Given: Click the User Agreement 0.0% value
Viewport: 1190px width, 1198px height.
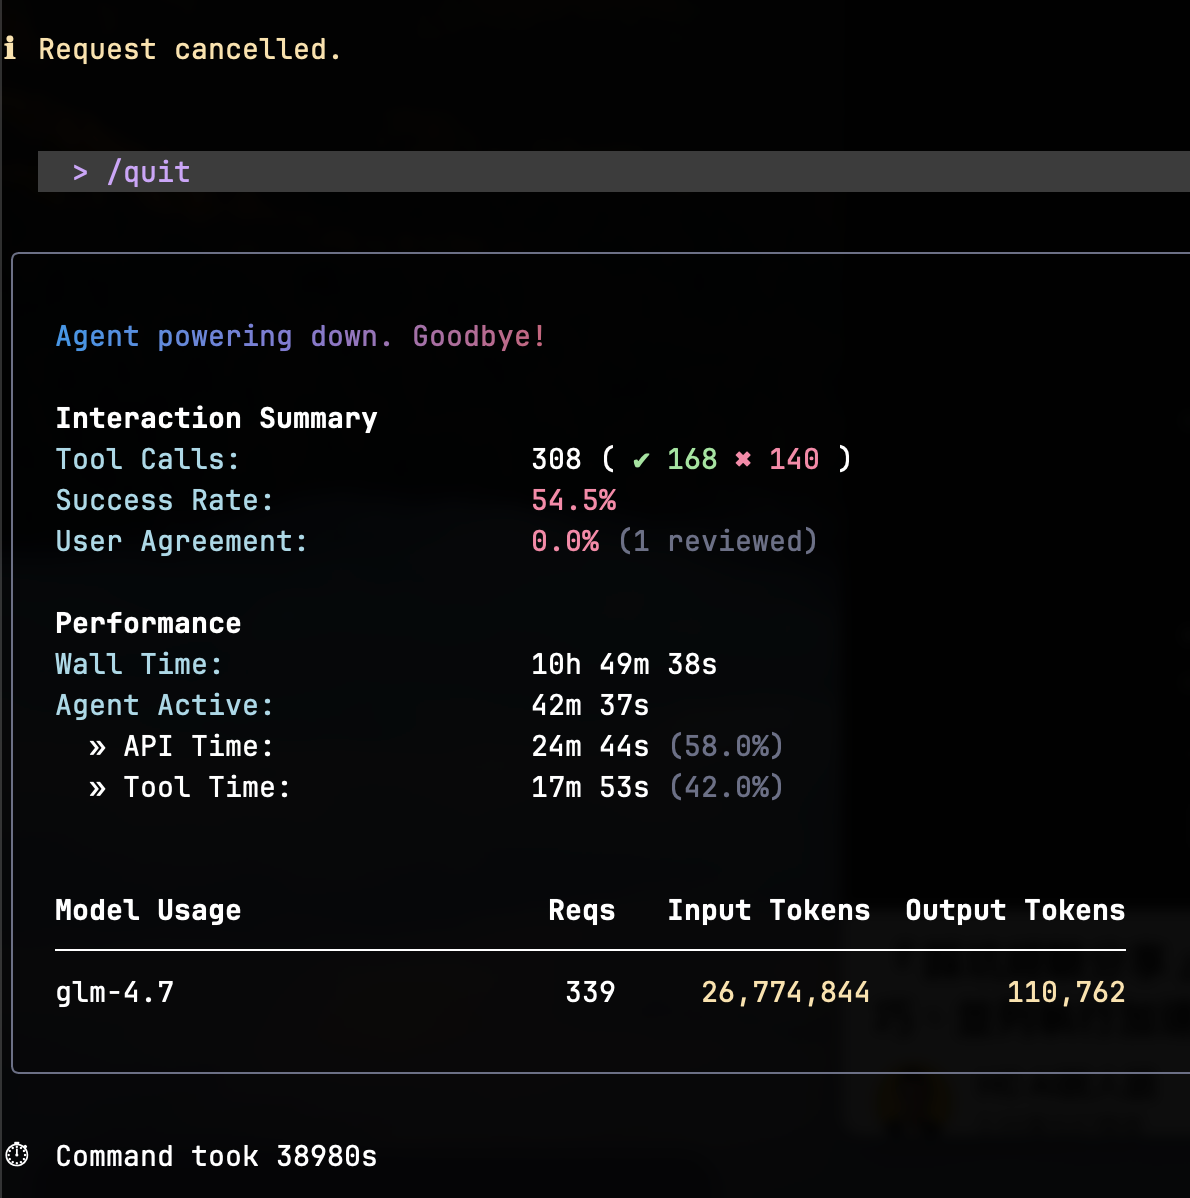Looking at the screenshot, I should pos(565,541).
